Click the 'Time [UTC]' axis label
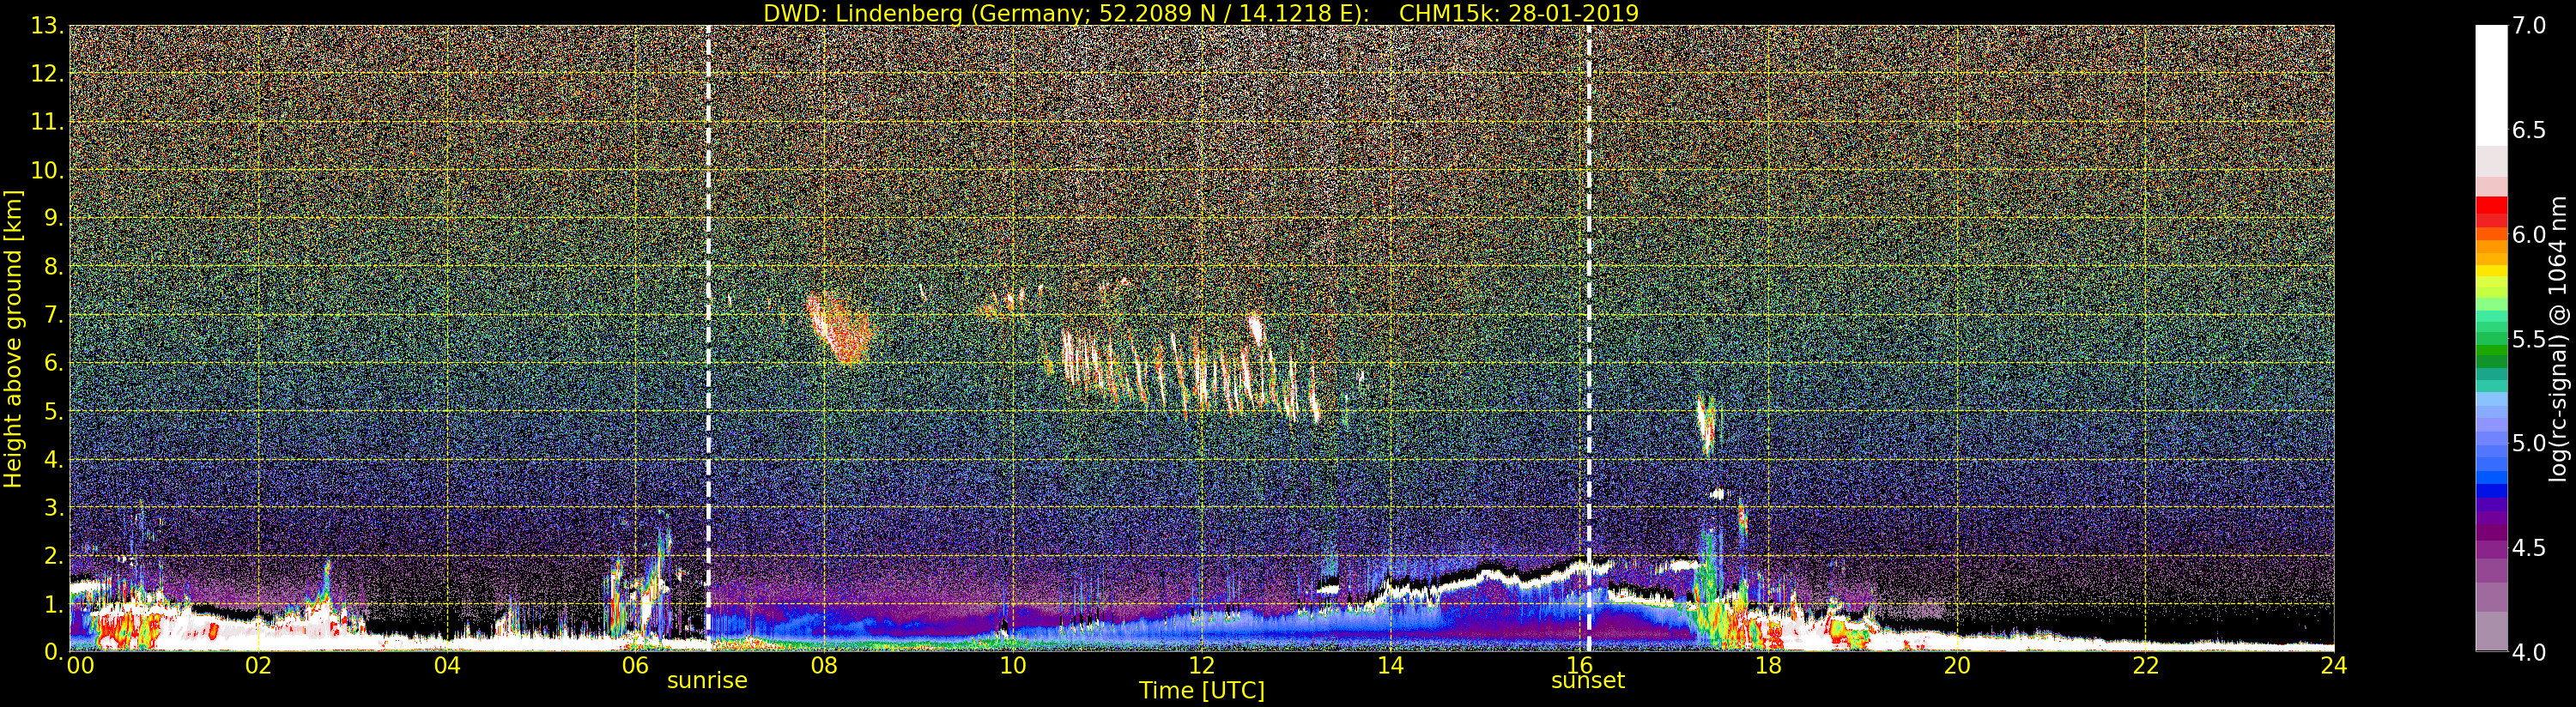Screen dimensions: 2576x707 coord(1201,690)
